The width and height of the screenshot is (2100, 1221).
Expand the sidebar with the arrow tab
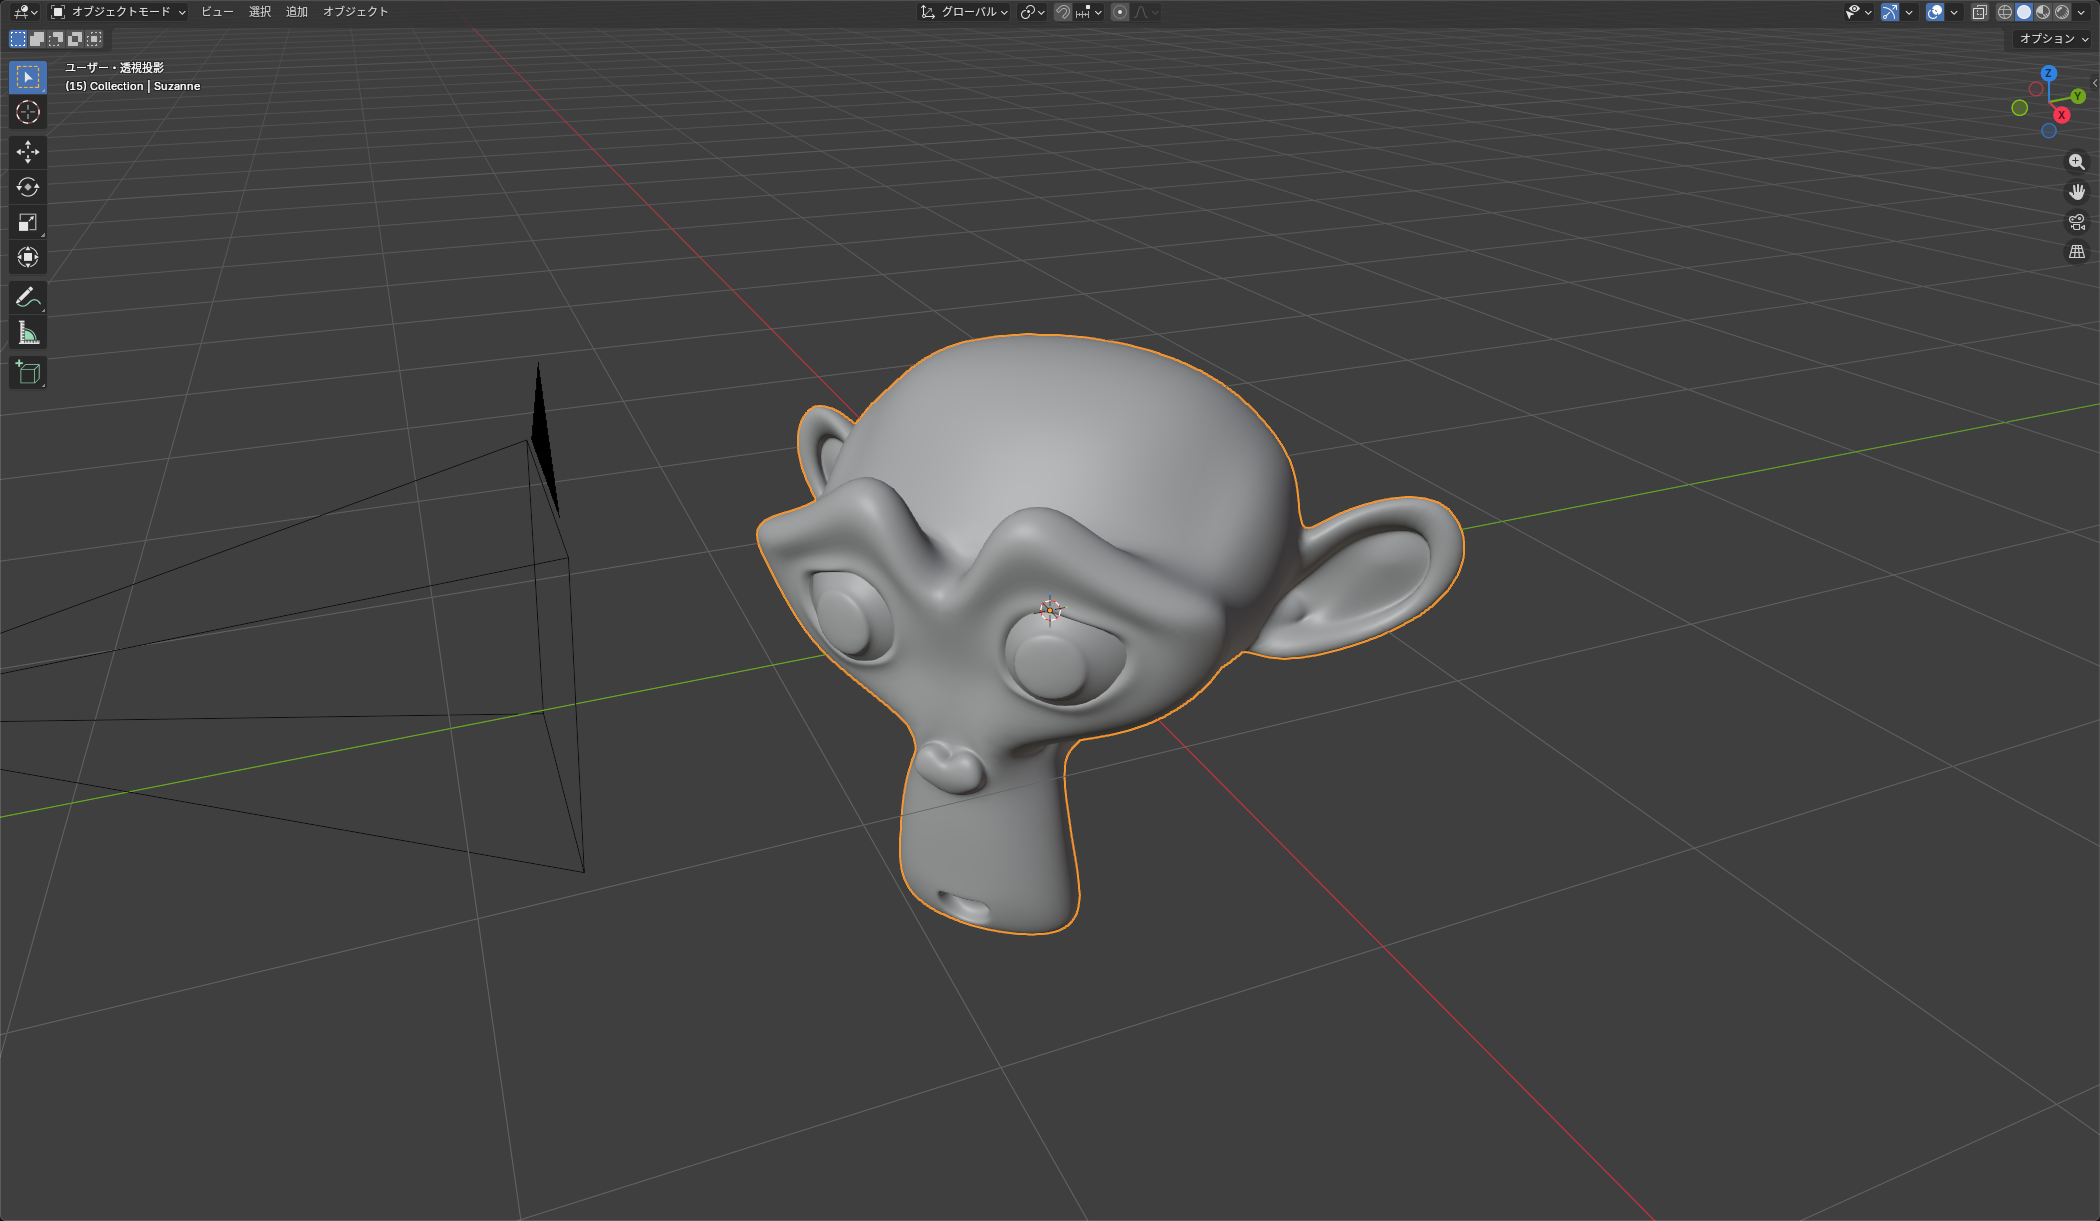pos(2095,83)
